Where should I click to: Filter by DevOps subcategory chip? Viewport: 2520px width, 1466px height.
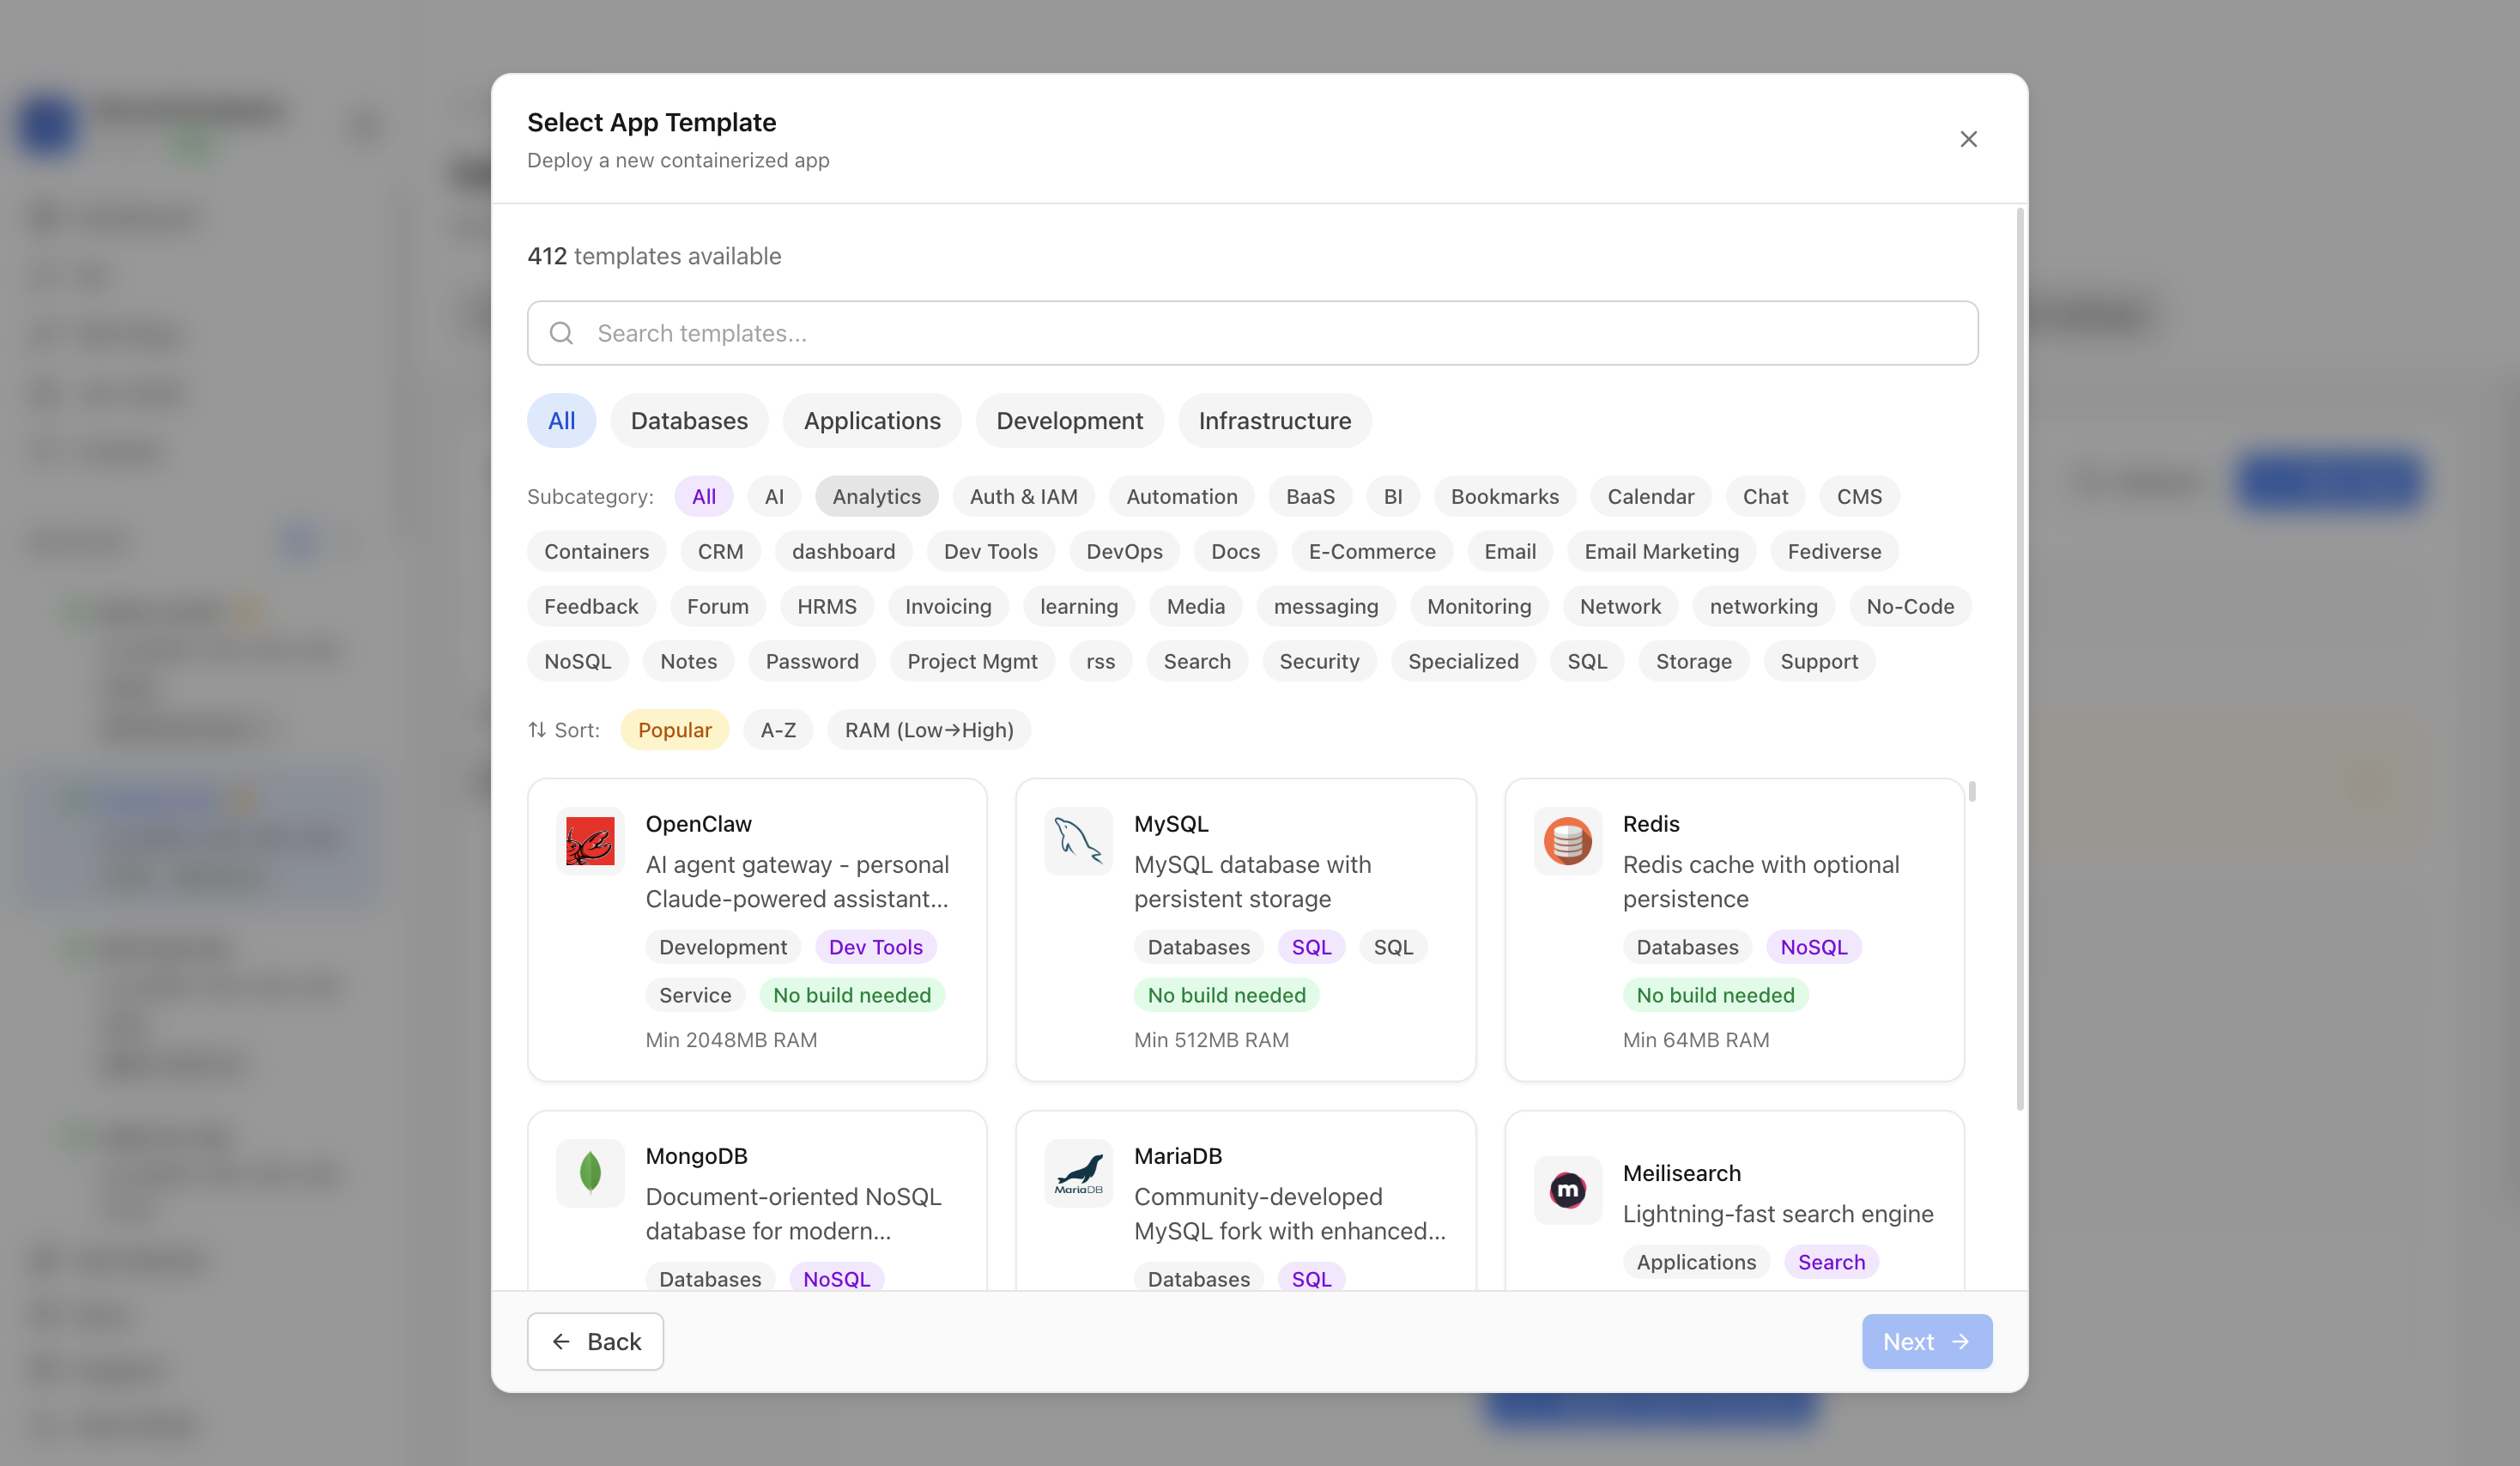[x=1124, y=552]
